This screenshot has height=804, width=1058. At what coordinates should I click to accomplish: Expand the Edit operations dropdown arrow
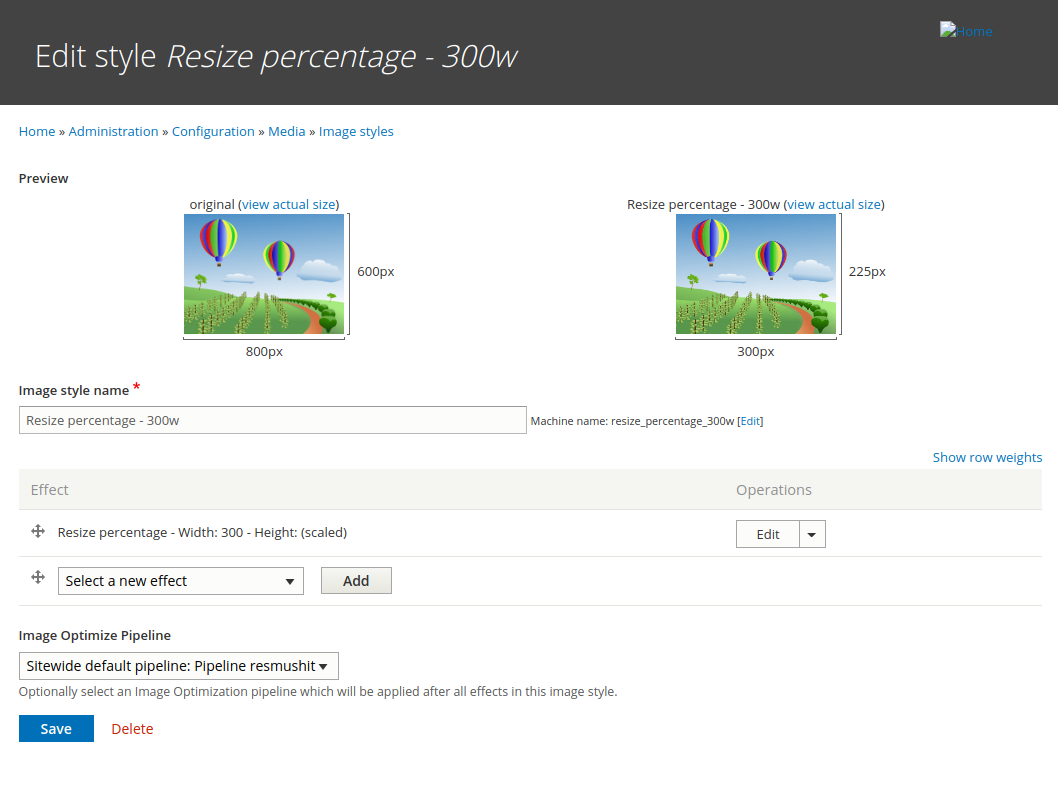pos(812,534)
